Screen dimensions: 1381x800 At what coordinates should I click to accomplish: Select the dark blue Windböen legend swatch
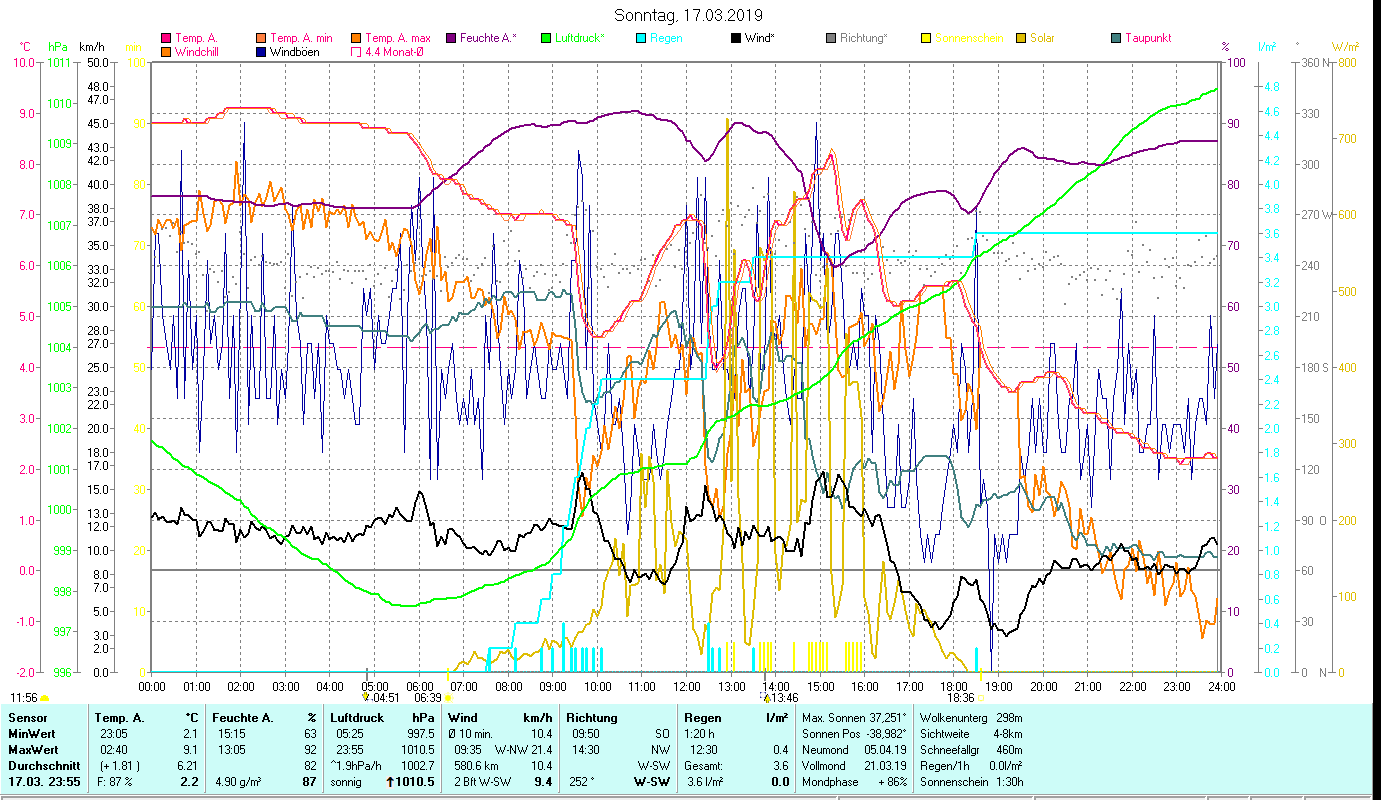[x=261, y=52]
